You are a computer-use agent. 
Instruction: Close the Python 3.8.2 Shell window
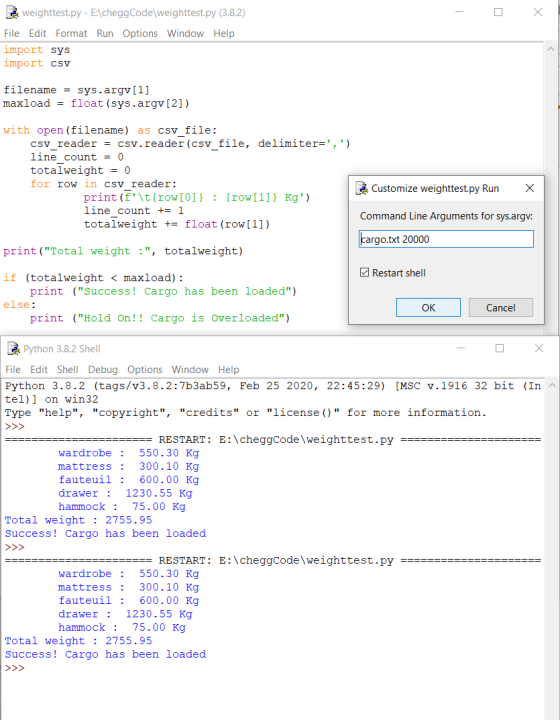[539, 348]
